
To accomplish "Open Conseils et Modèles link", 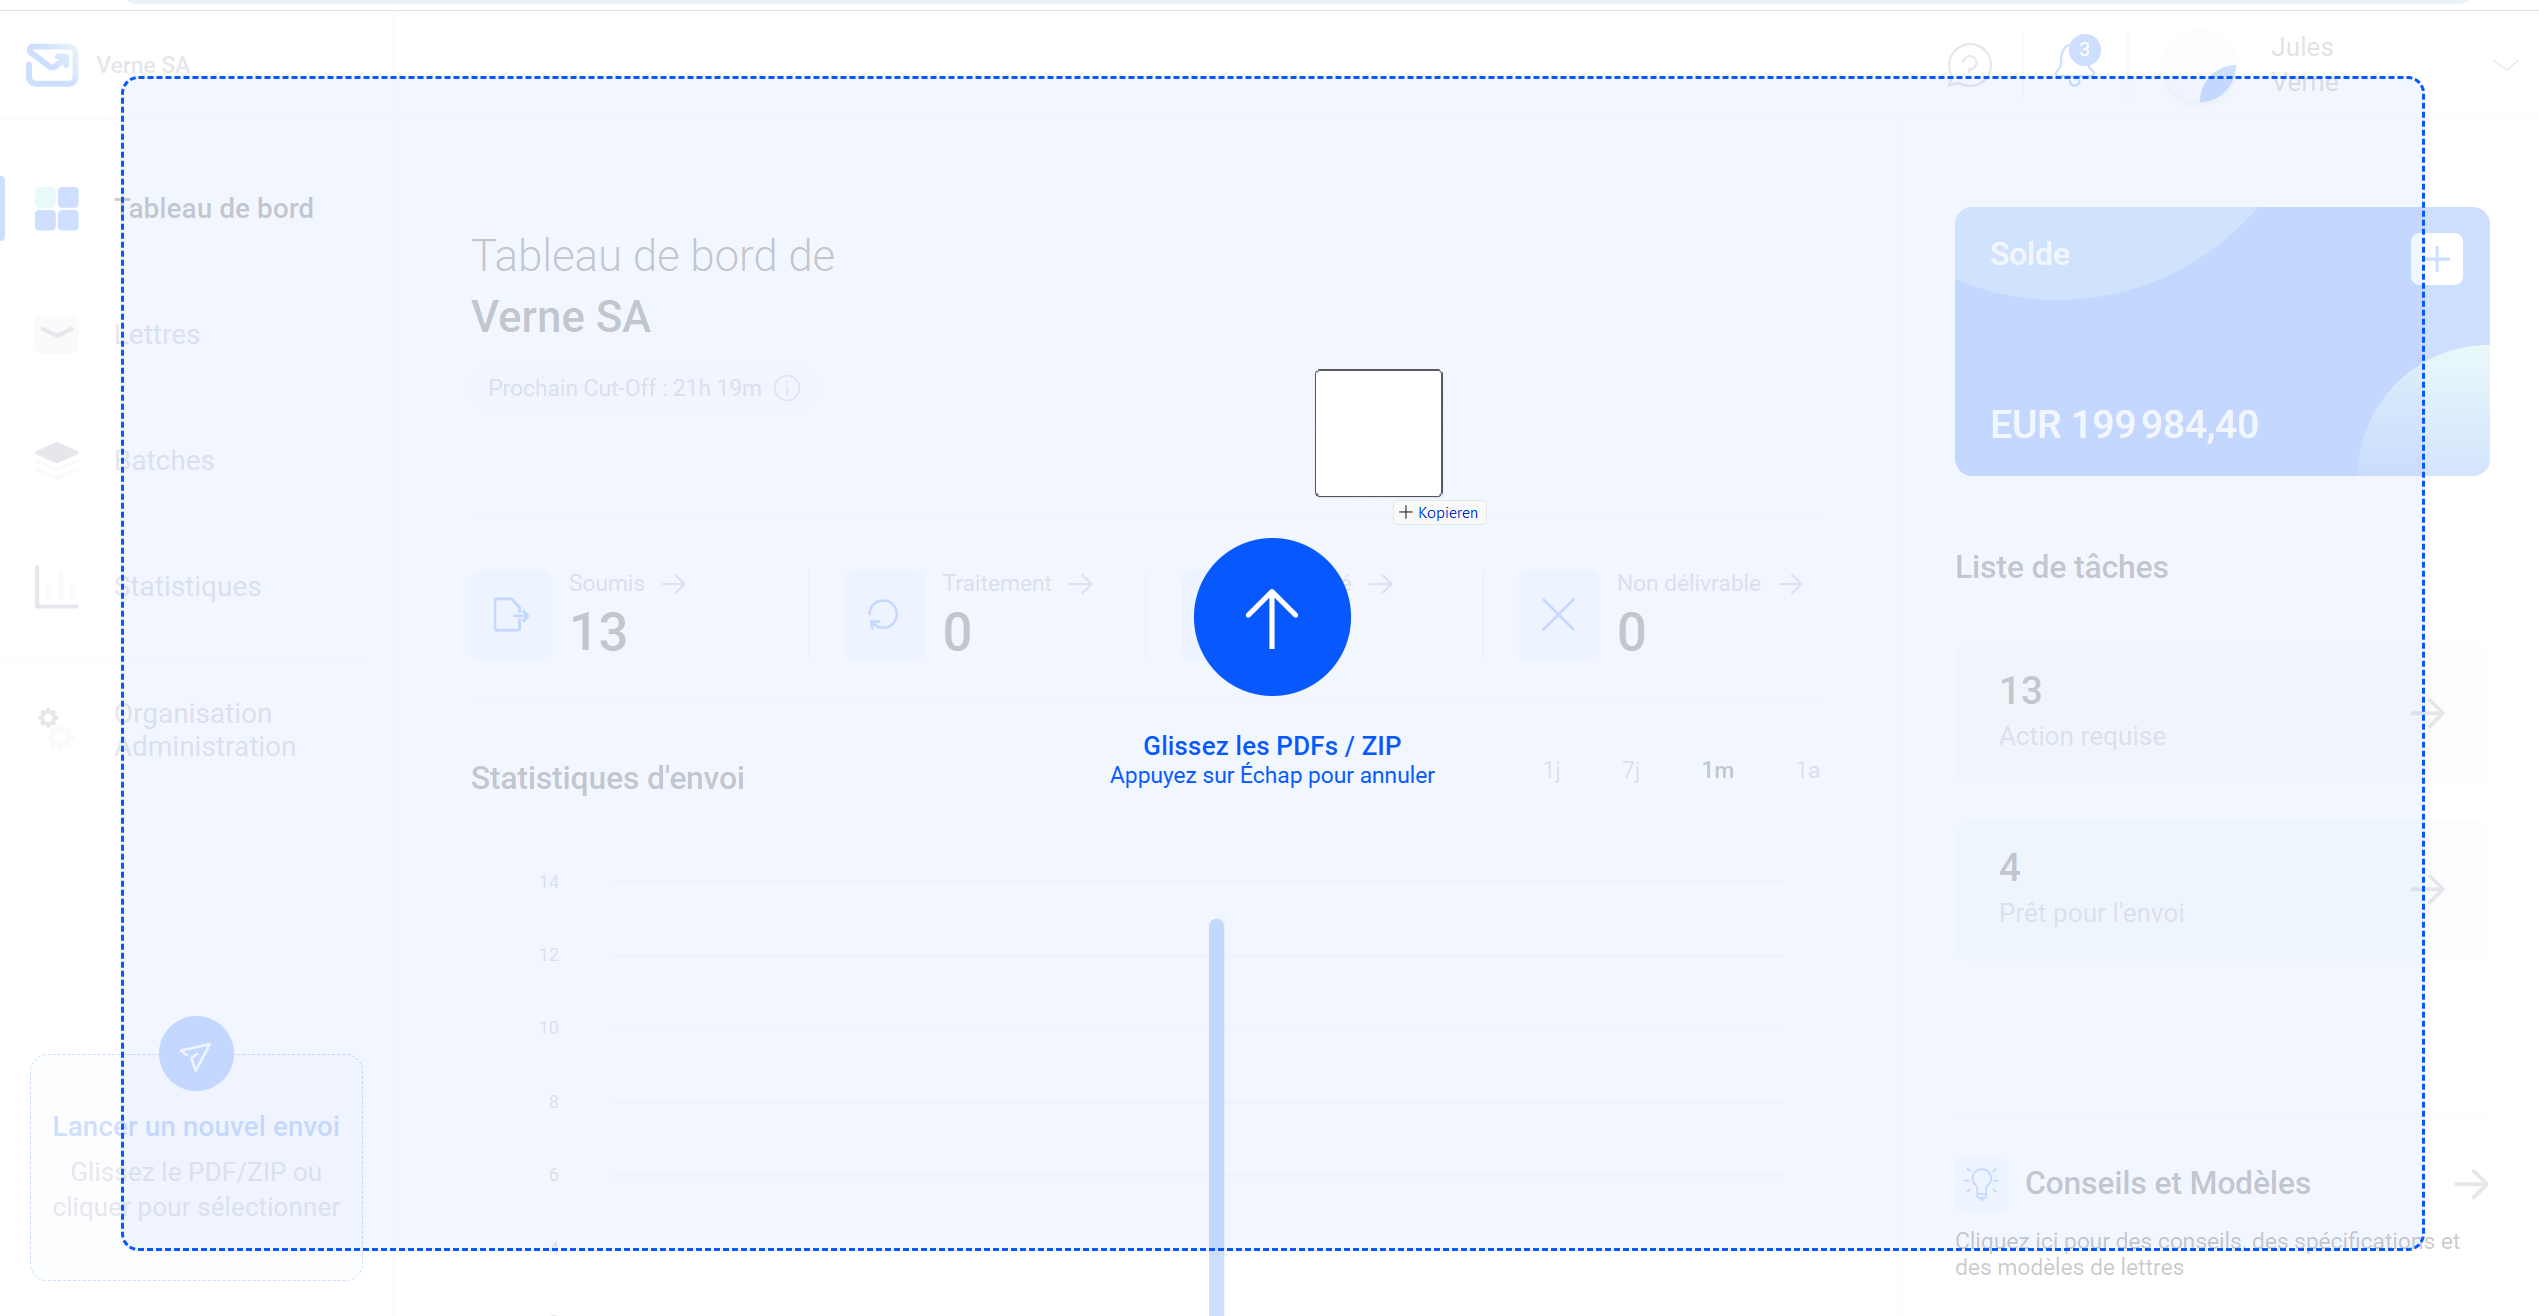I will [2167, 1183].
